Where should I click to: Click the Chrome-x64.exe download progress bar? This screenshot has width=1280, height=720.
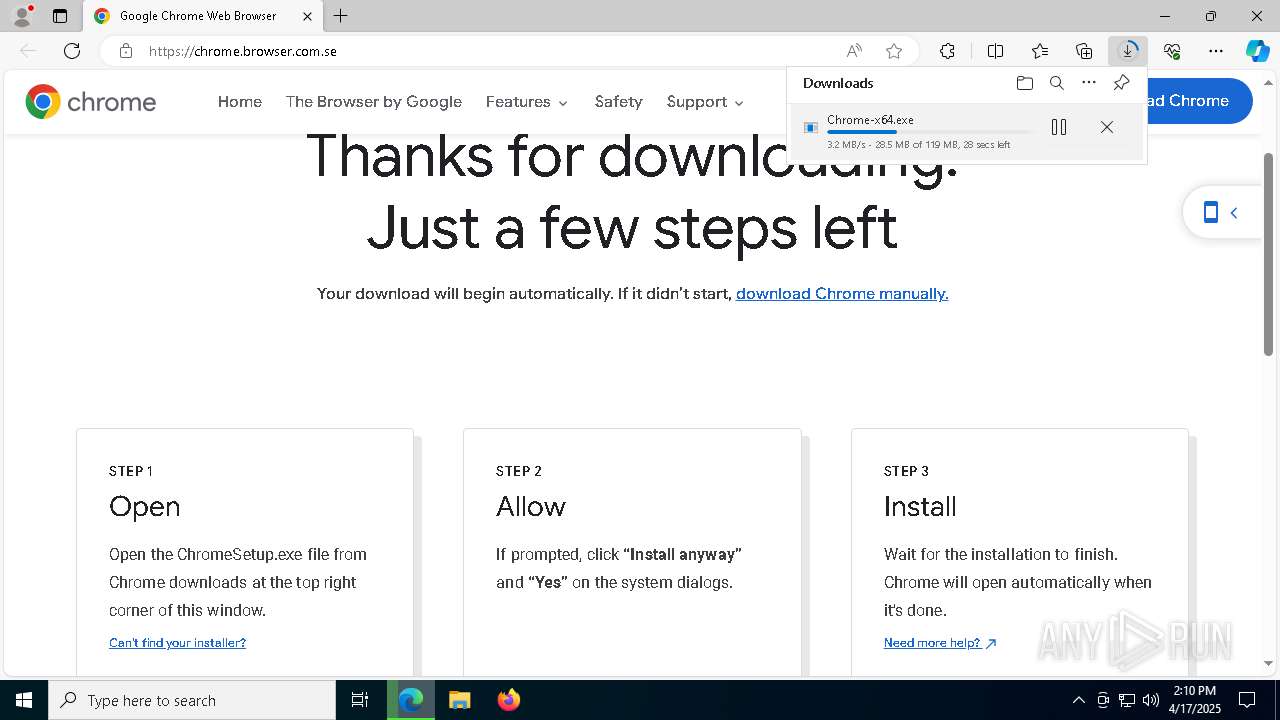(x=930, y=132)
